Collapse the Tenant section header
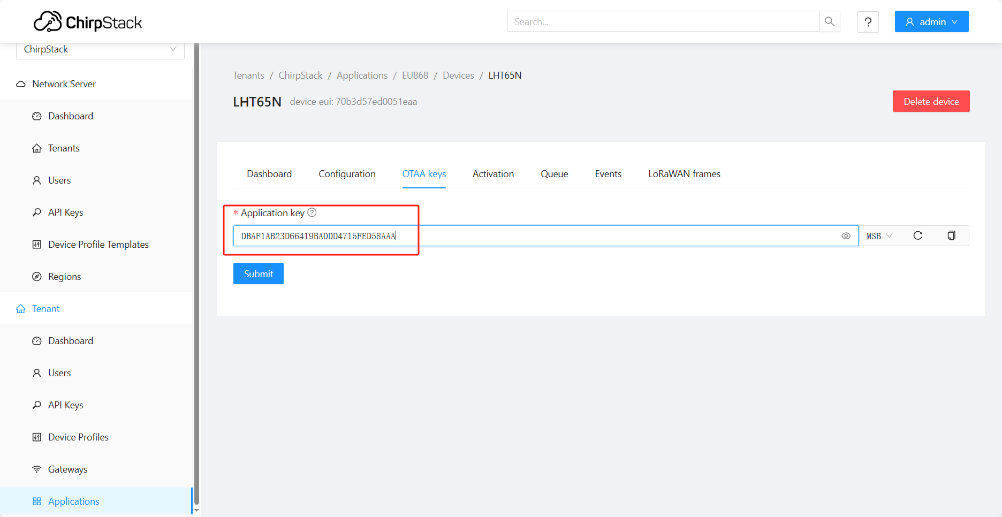 coord(96,309)
